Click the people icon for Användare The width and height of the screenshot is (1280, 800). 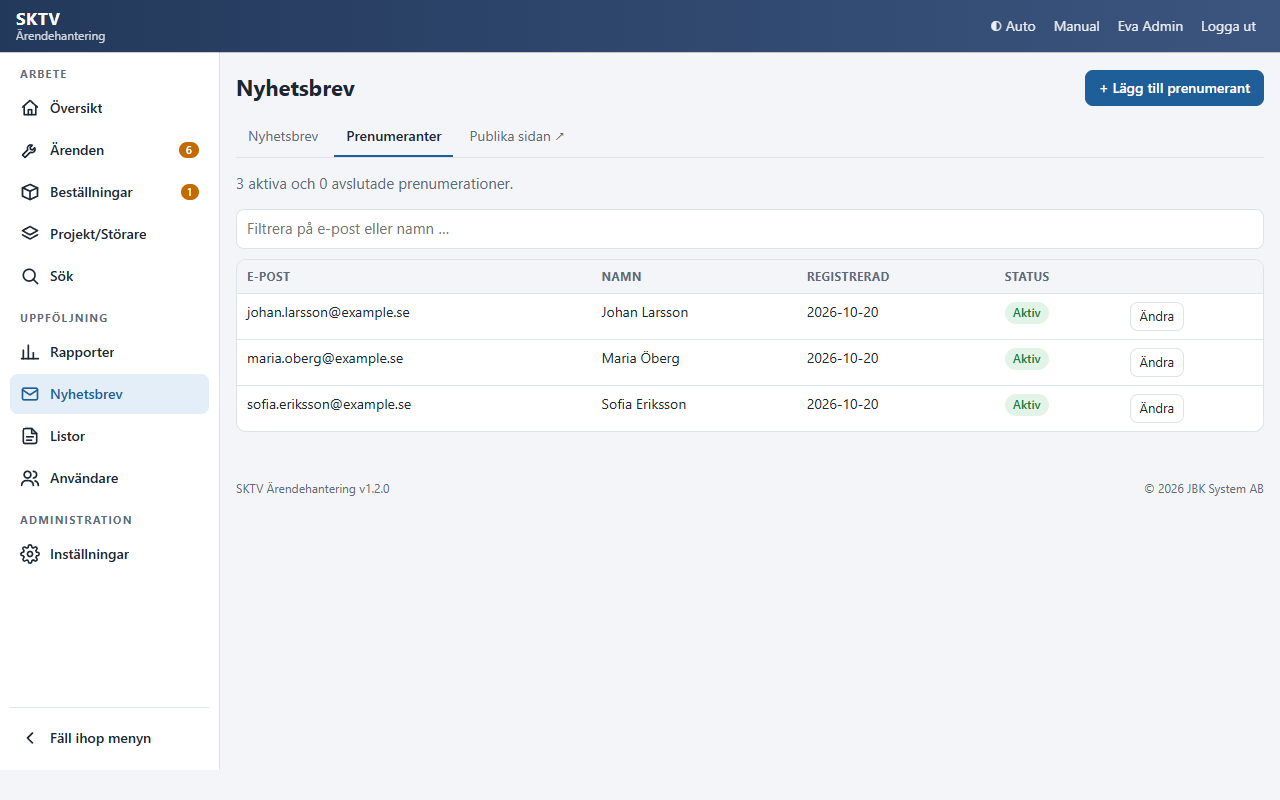tap(30, 478)
